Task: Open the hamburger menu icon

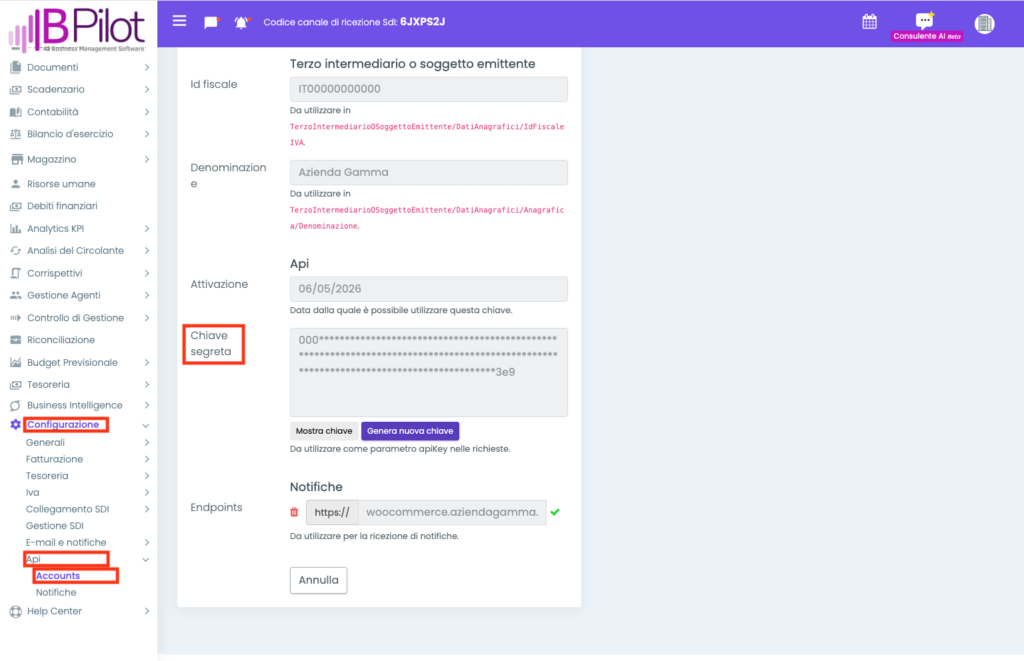Action: click(179, 22)
